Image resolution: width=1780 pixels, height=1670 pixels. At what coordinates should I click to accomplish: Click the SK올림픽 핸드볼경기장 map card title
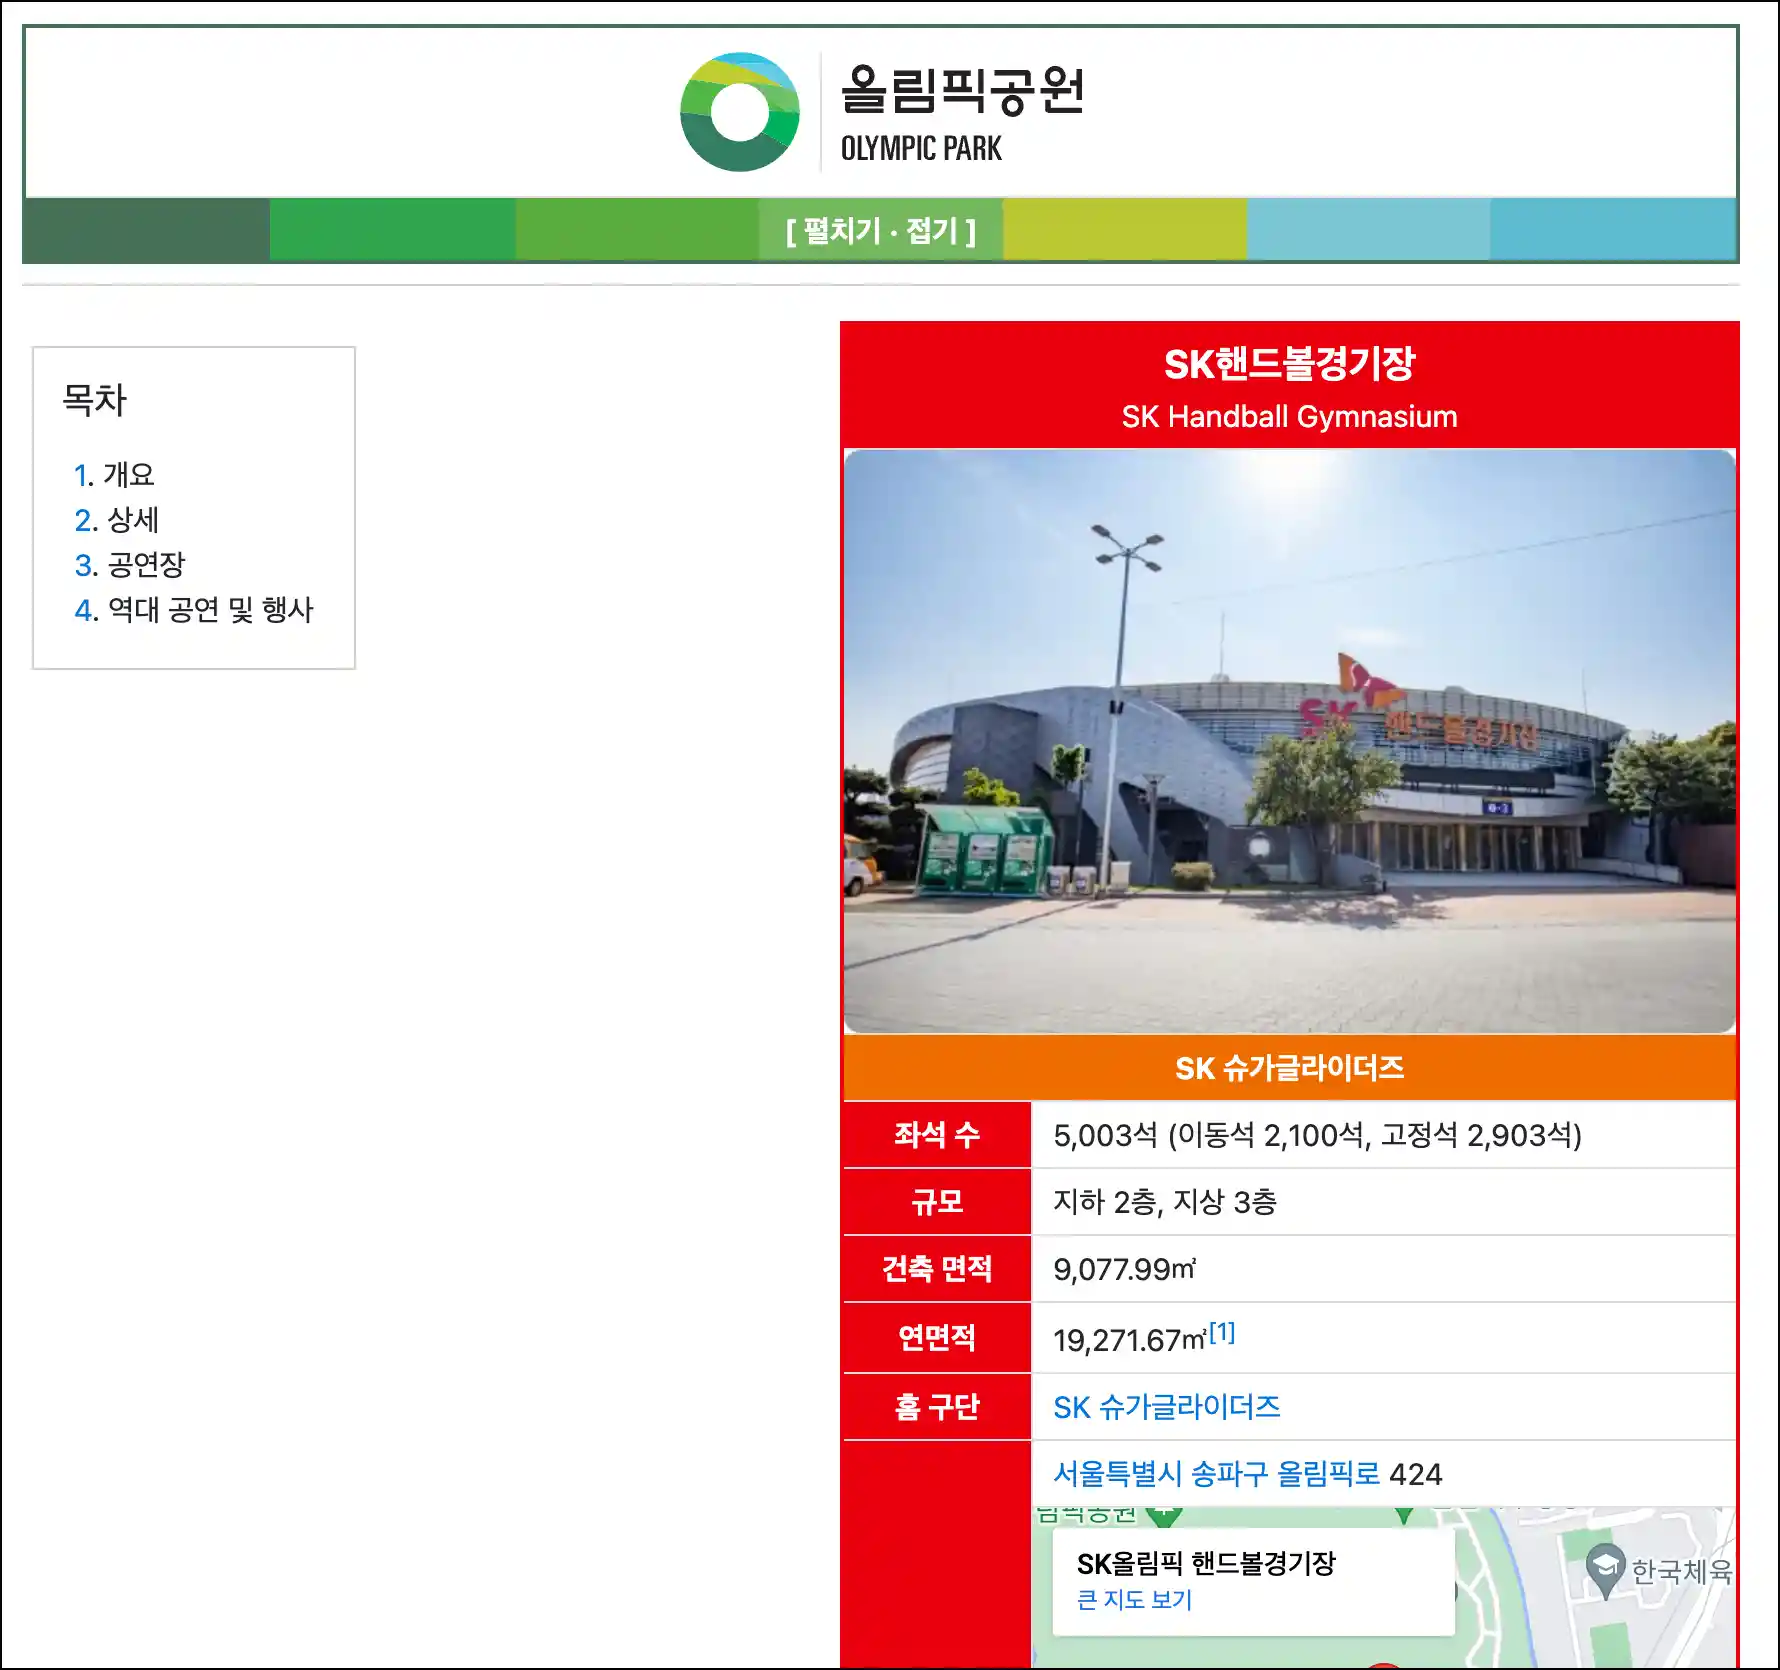[x=1206, y=1563]
